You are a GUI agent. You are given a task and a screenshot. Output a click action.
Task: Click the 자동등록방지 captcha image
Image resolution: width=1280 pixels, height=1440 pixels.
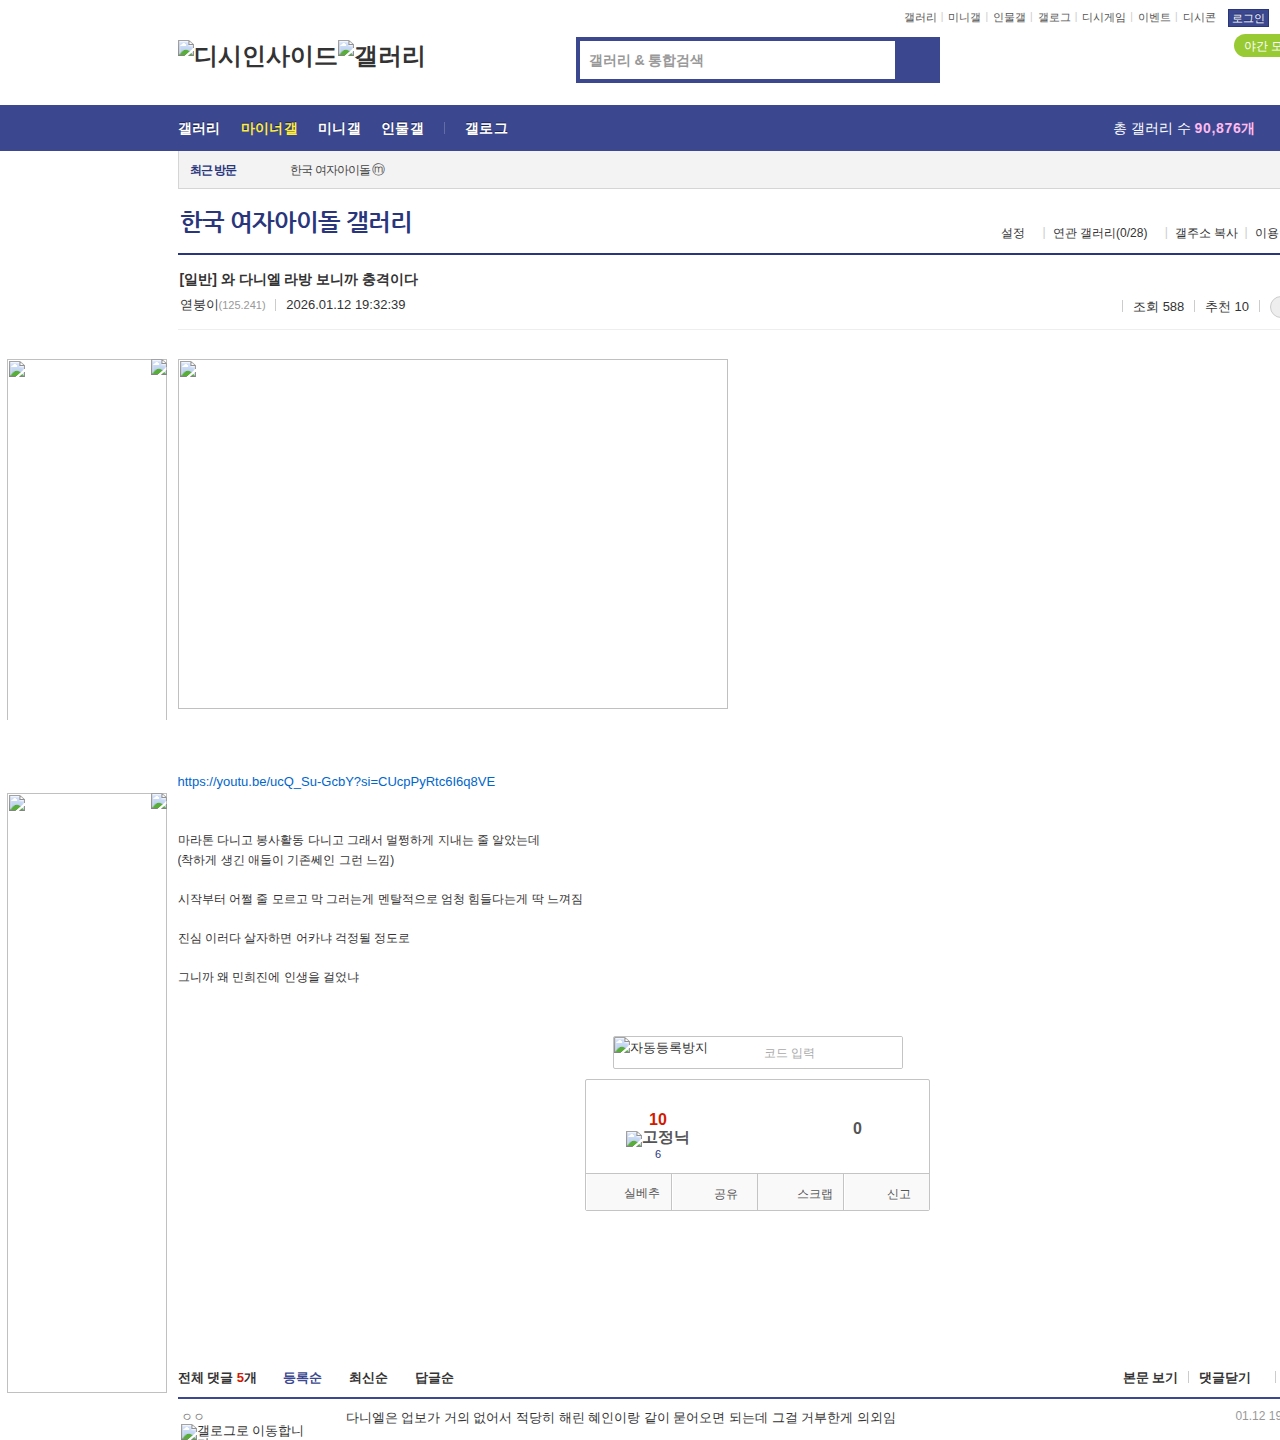pos(661,1048)
